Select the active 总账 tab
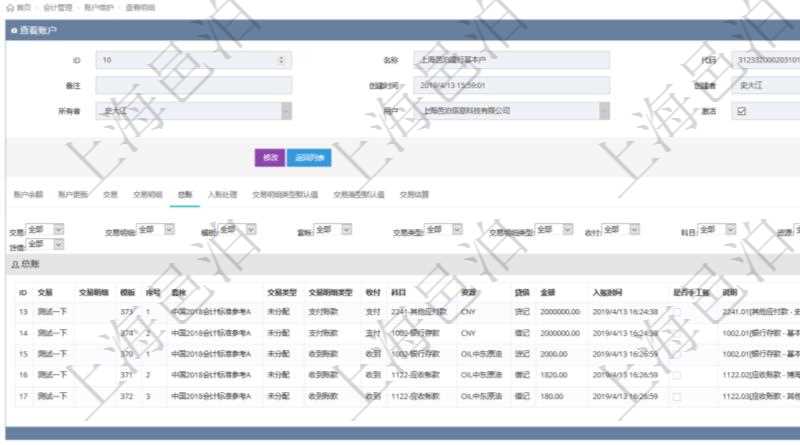800x445 pixels. coord(185,194)
